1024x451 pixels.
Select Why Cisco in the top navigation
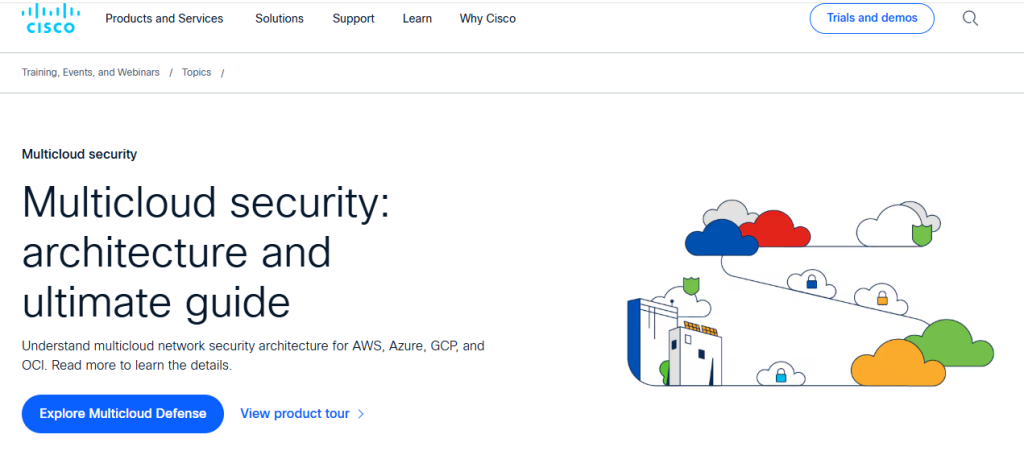click(488, 19)
